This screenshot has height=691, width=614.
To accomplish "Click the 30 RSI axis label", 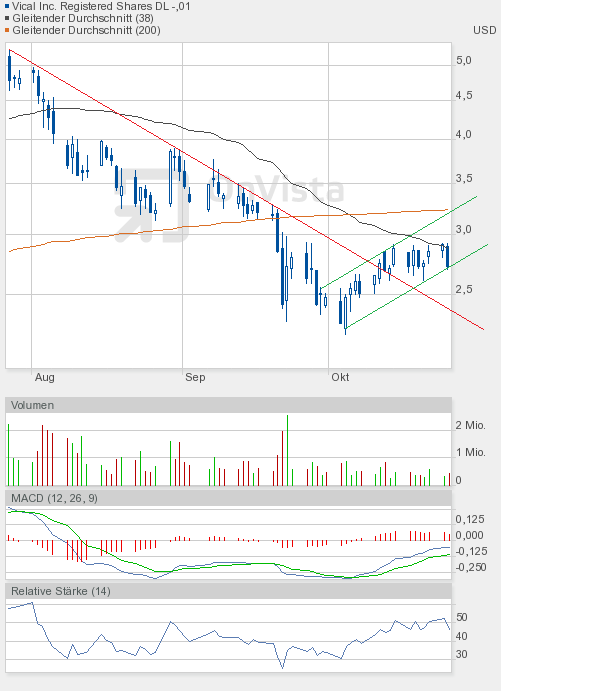I will pos(461,654).
